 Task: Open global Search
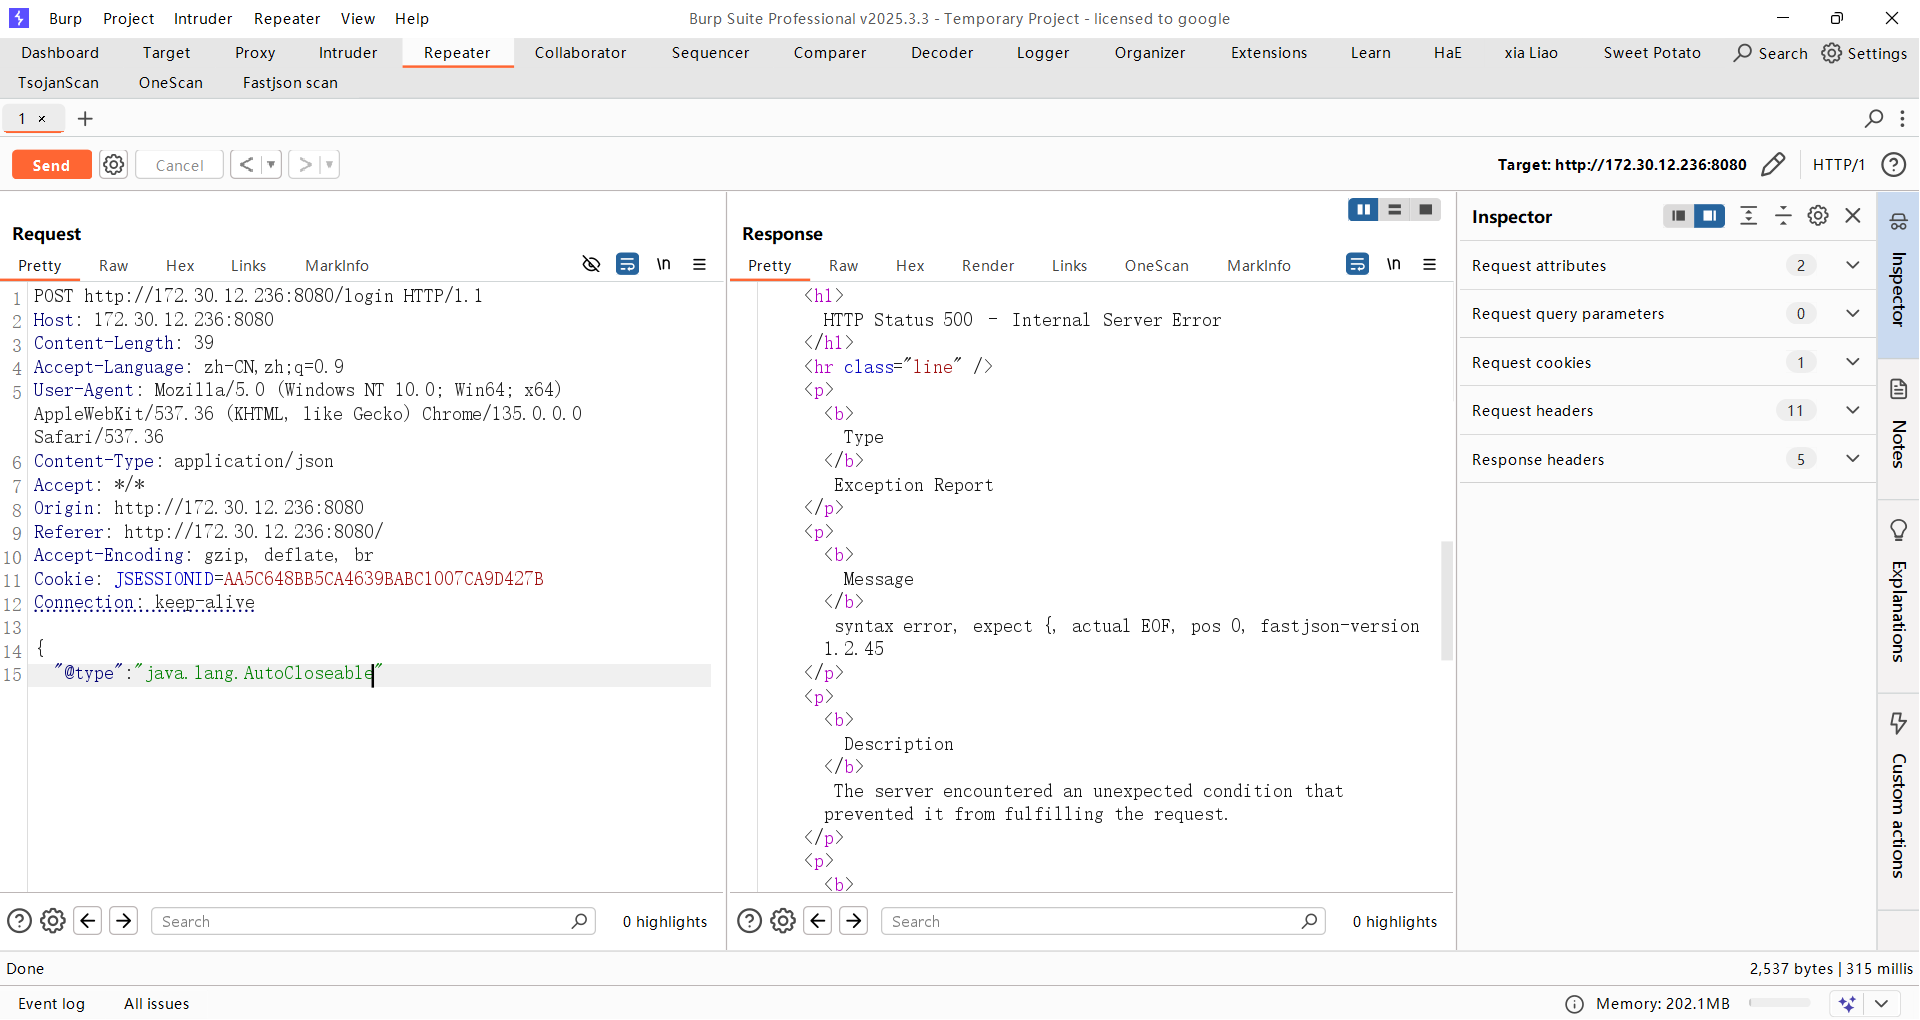pos(1770,53)
